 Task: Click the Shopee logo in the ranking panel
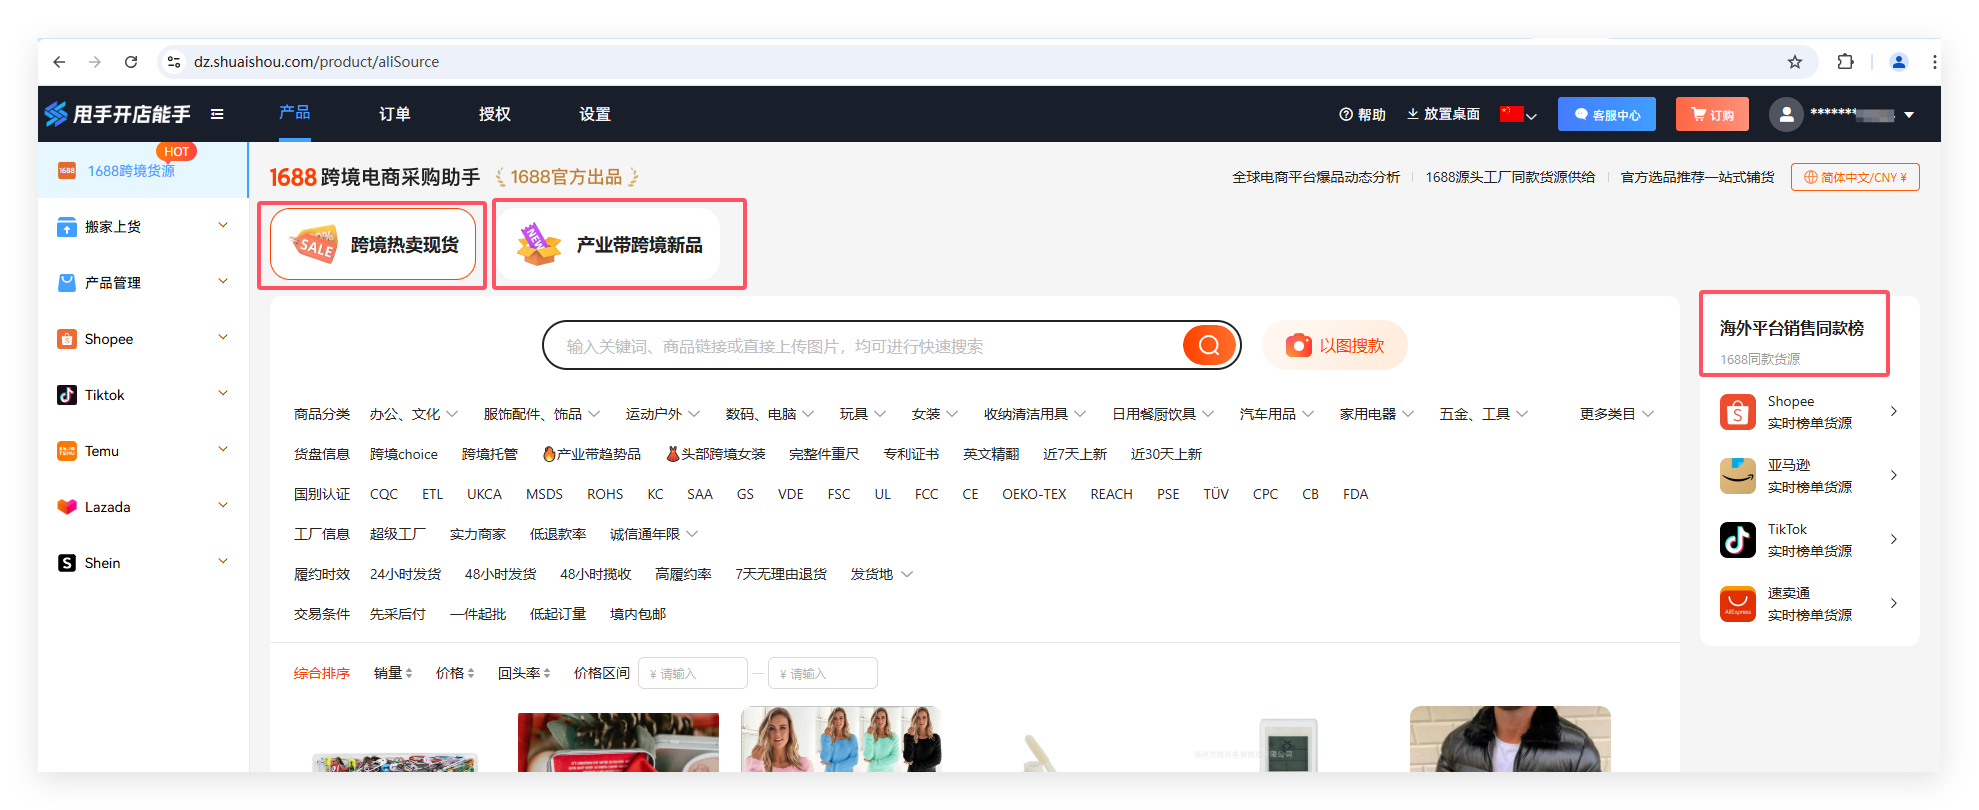[x=1738, y=412]
